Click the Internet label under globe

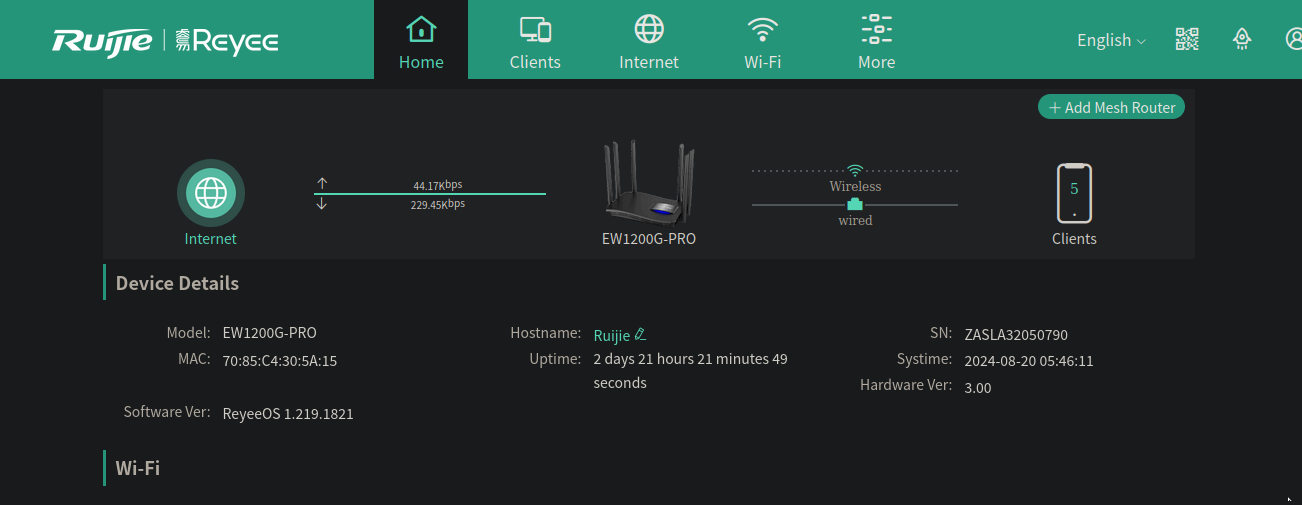(211, 239)
